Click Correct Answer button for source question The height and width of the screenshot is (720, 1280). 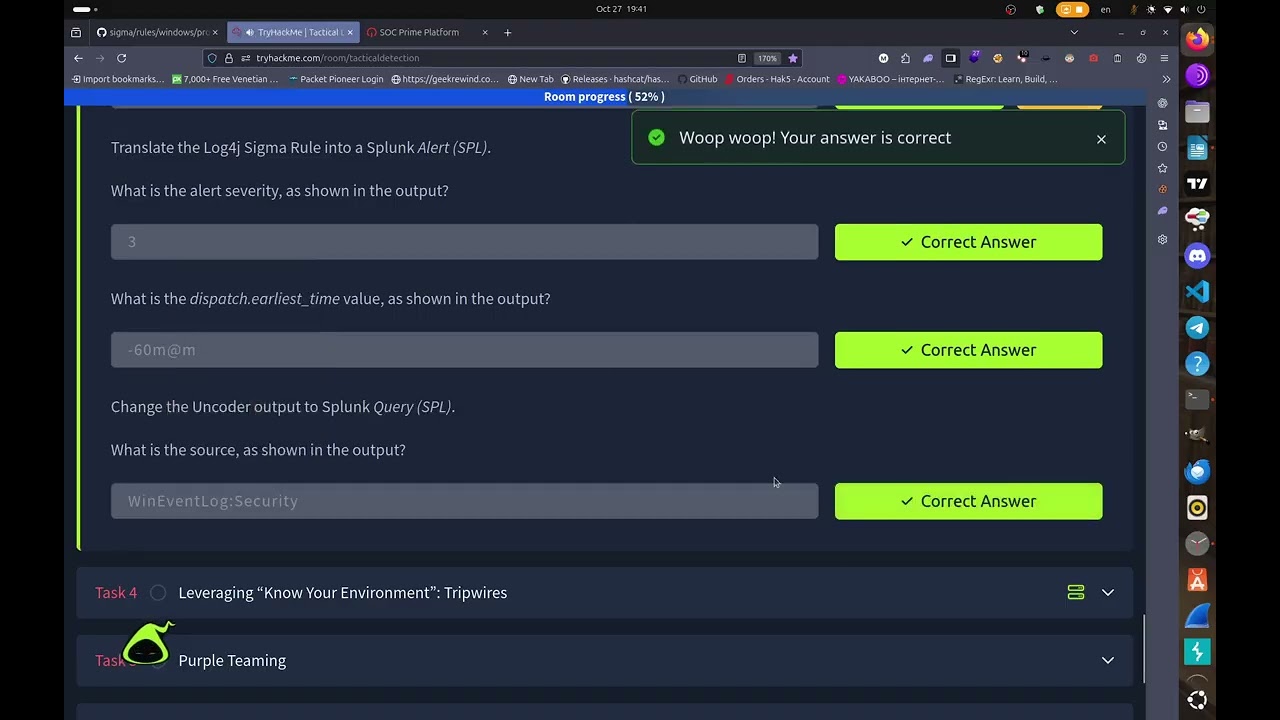968,501
